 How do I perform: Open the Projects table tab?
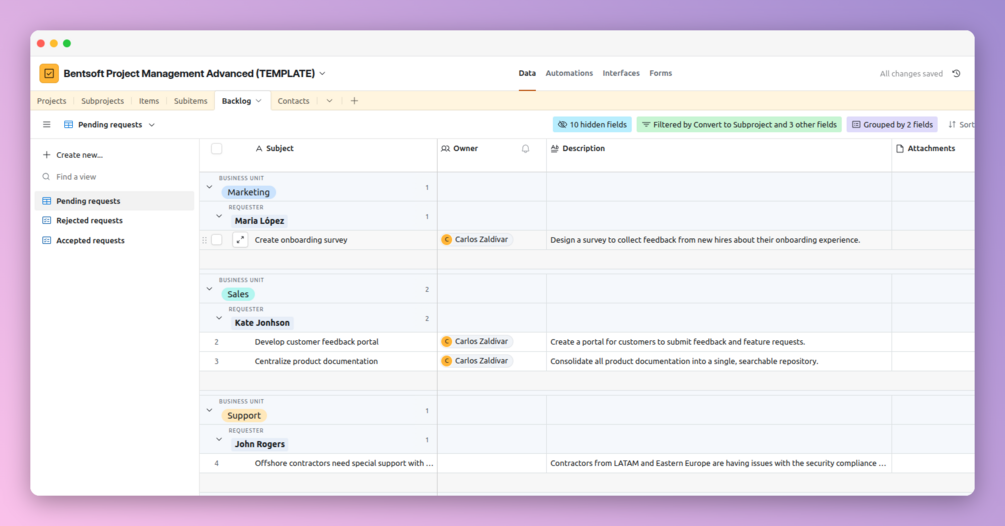pos(51,101)
